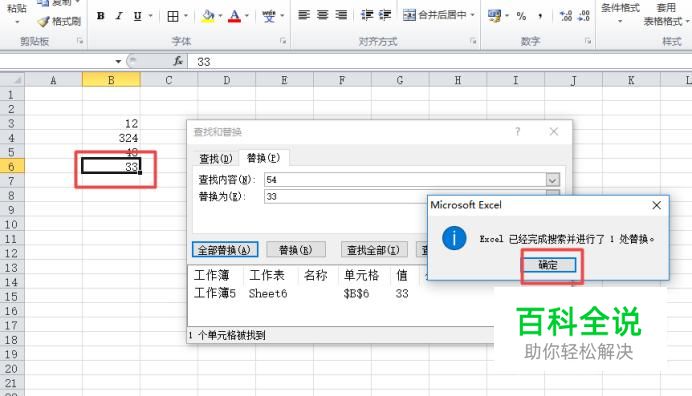Select cell B6 containing 33

click(x=111, y=166)
